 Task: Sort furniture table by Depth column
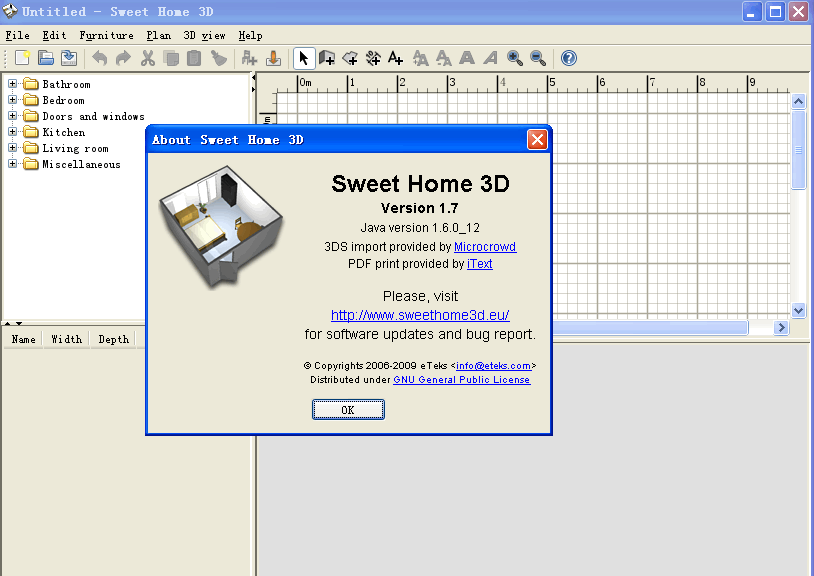tap(114, 339)
